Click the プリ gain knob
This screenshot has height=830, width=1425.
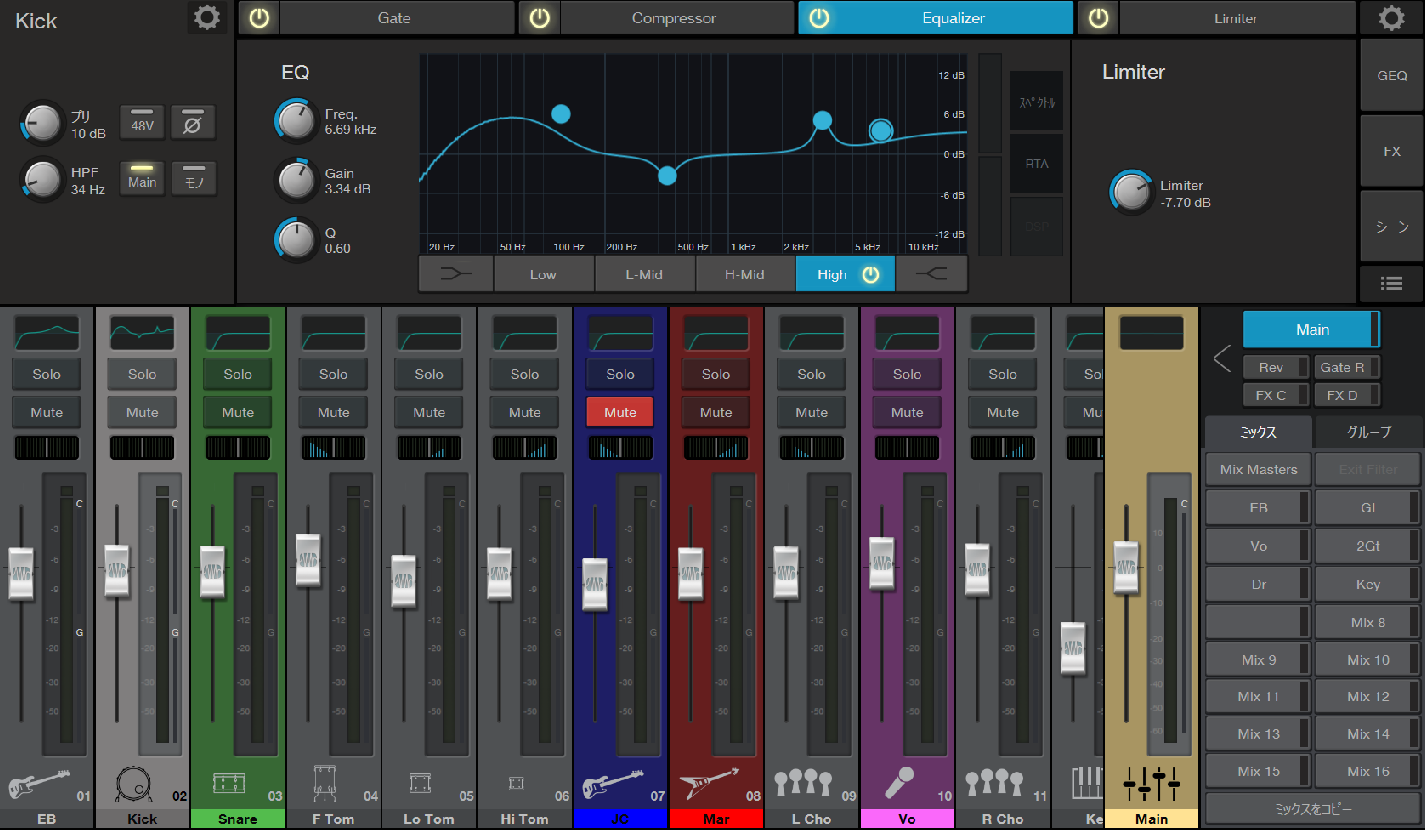click(x=42, y=123)
